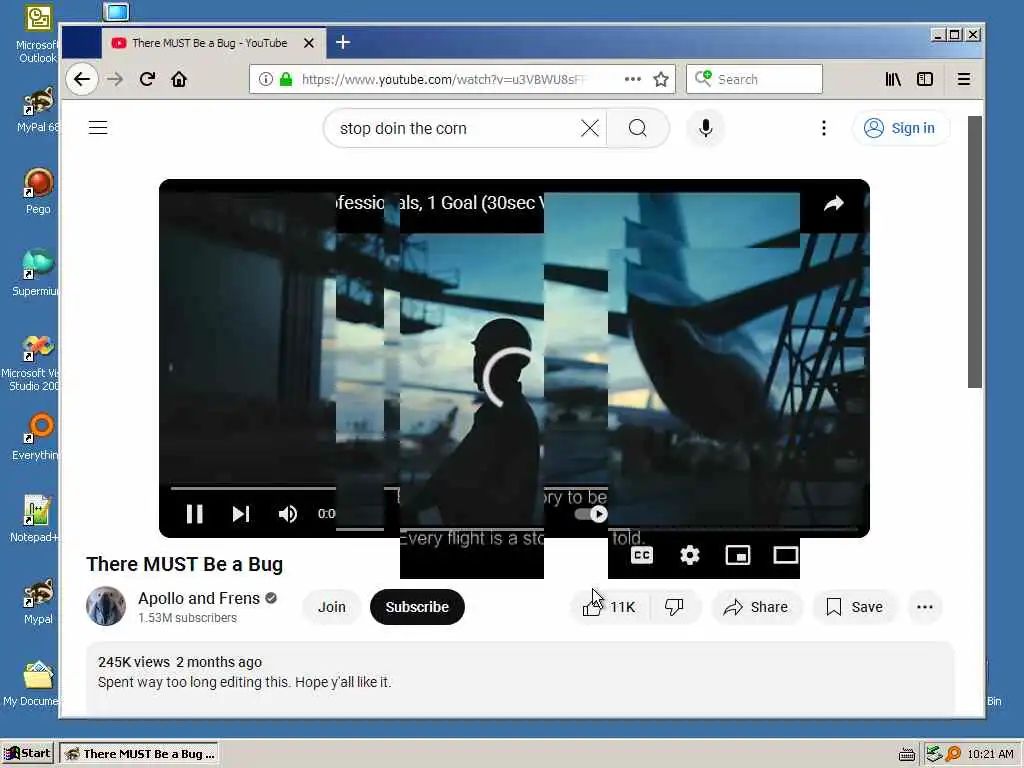Viewport: 1024px width, 768px height.
Task: Open the Pego desktop shortcut
Action: click(38, 191)
